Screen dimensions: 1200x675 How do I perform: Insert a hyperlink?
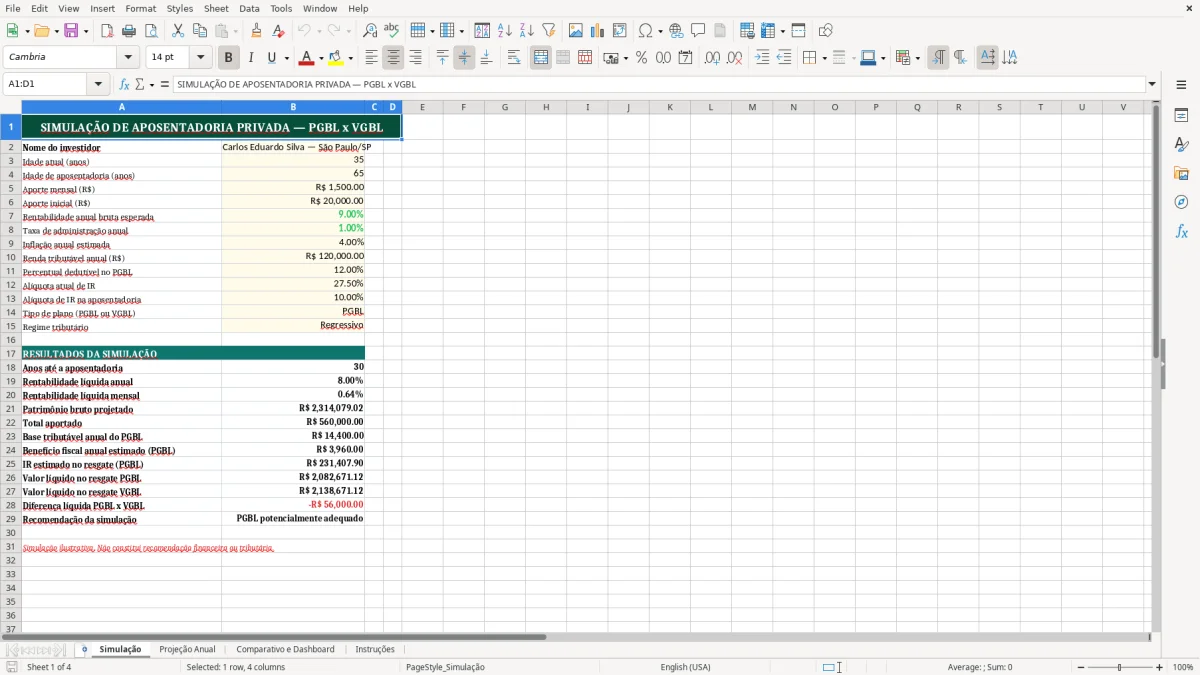click(676, 31)
